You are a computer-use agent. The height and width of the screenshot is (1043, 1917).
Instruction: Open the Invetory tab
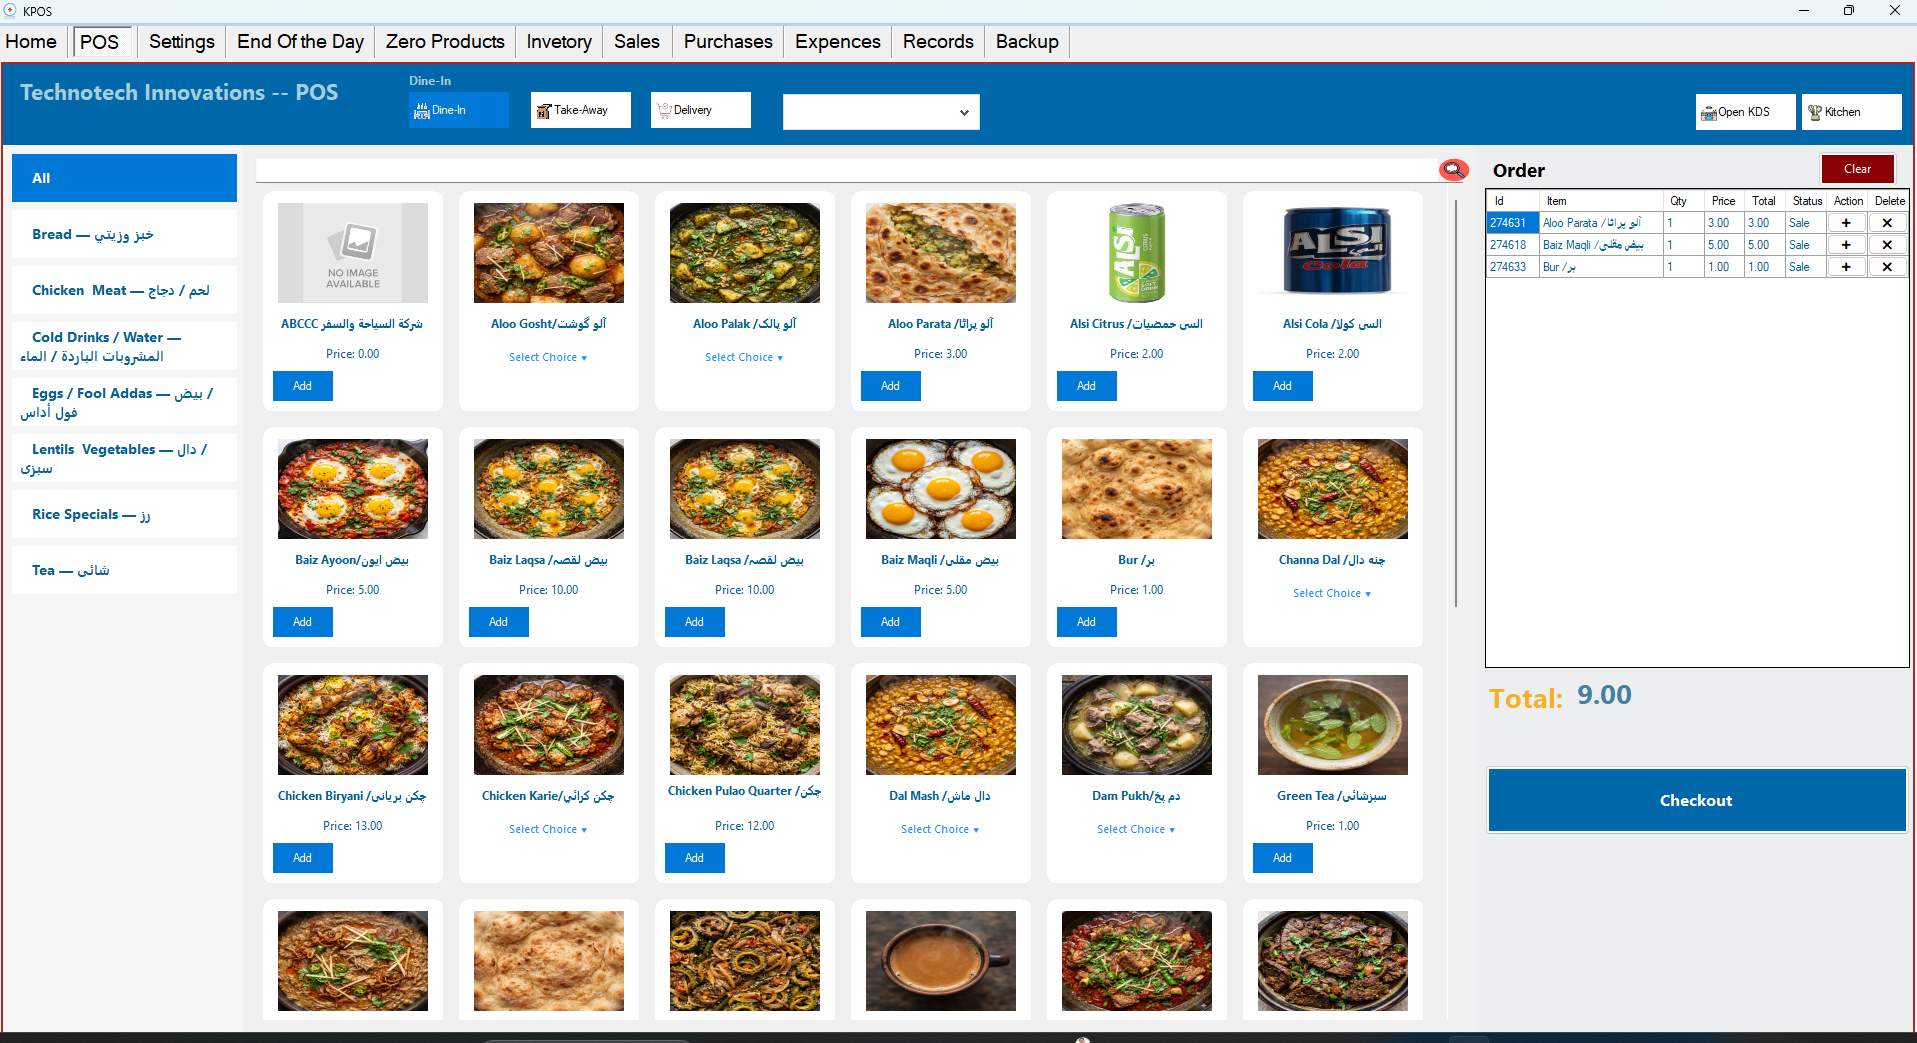(559, 42)
